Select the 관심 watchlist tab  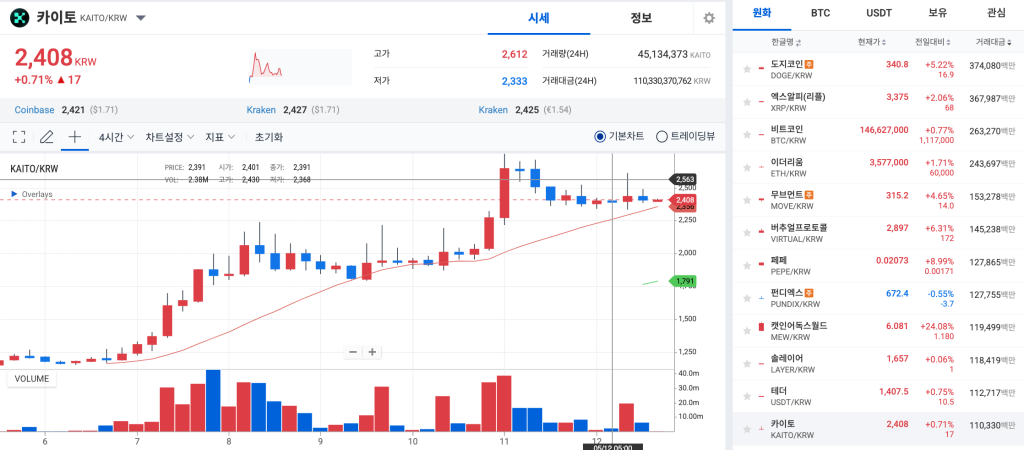[995, 13]
